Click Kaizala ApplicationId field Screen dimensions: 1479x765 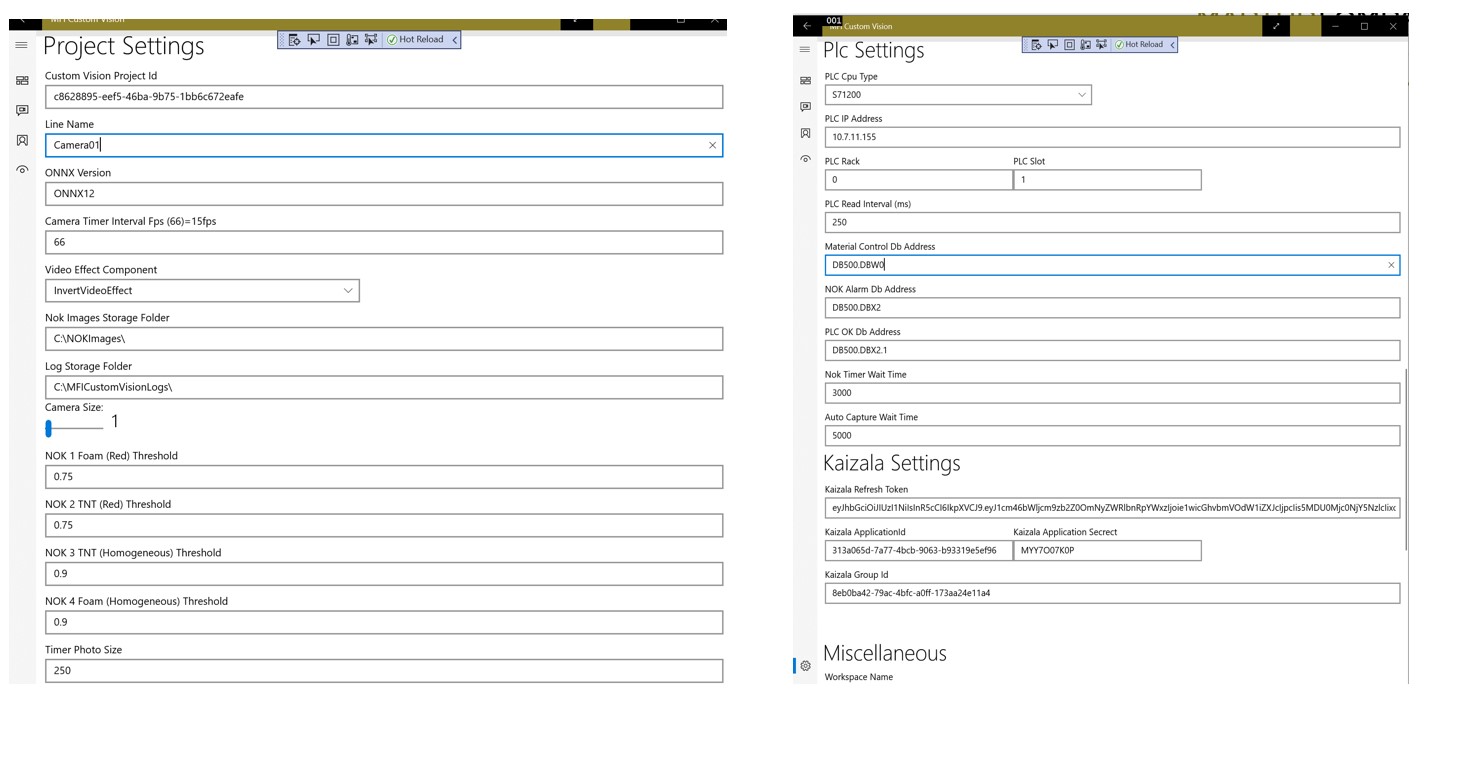point(918,550)
